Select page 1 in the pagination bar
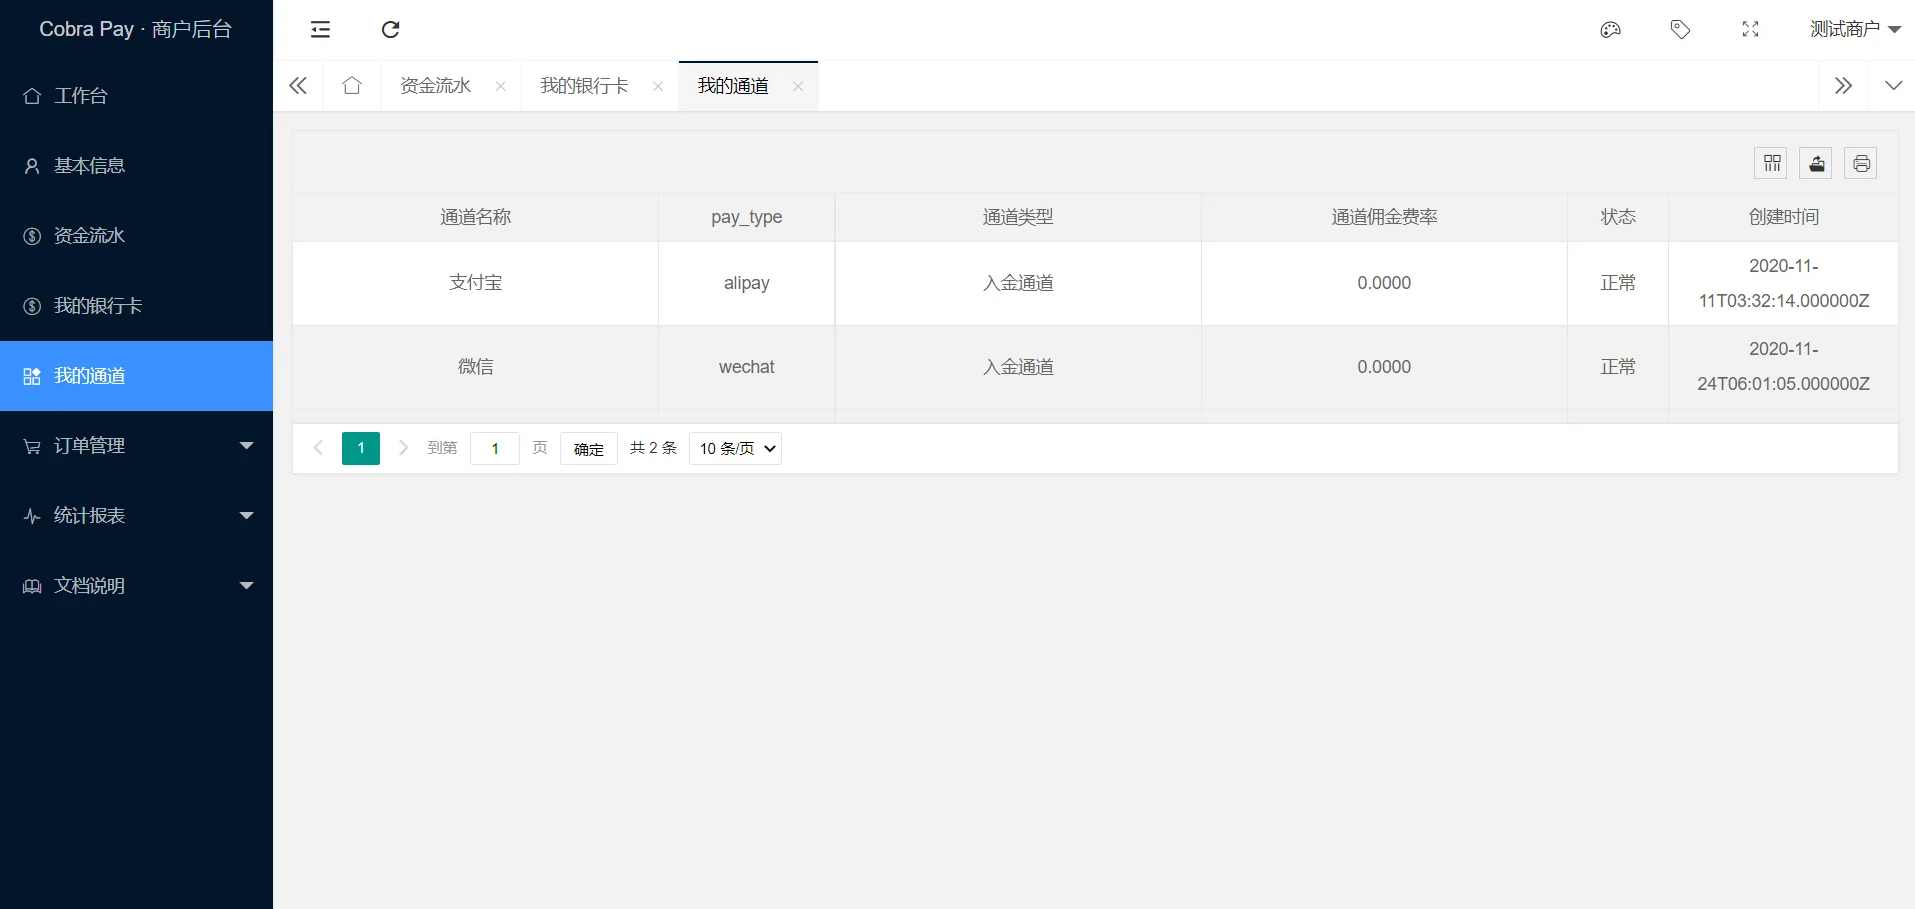The image size is (1915, 909). pos(360,448)
